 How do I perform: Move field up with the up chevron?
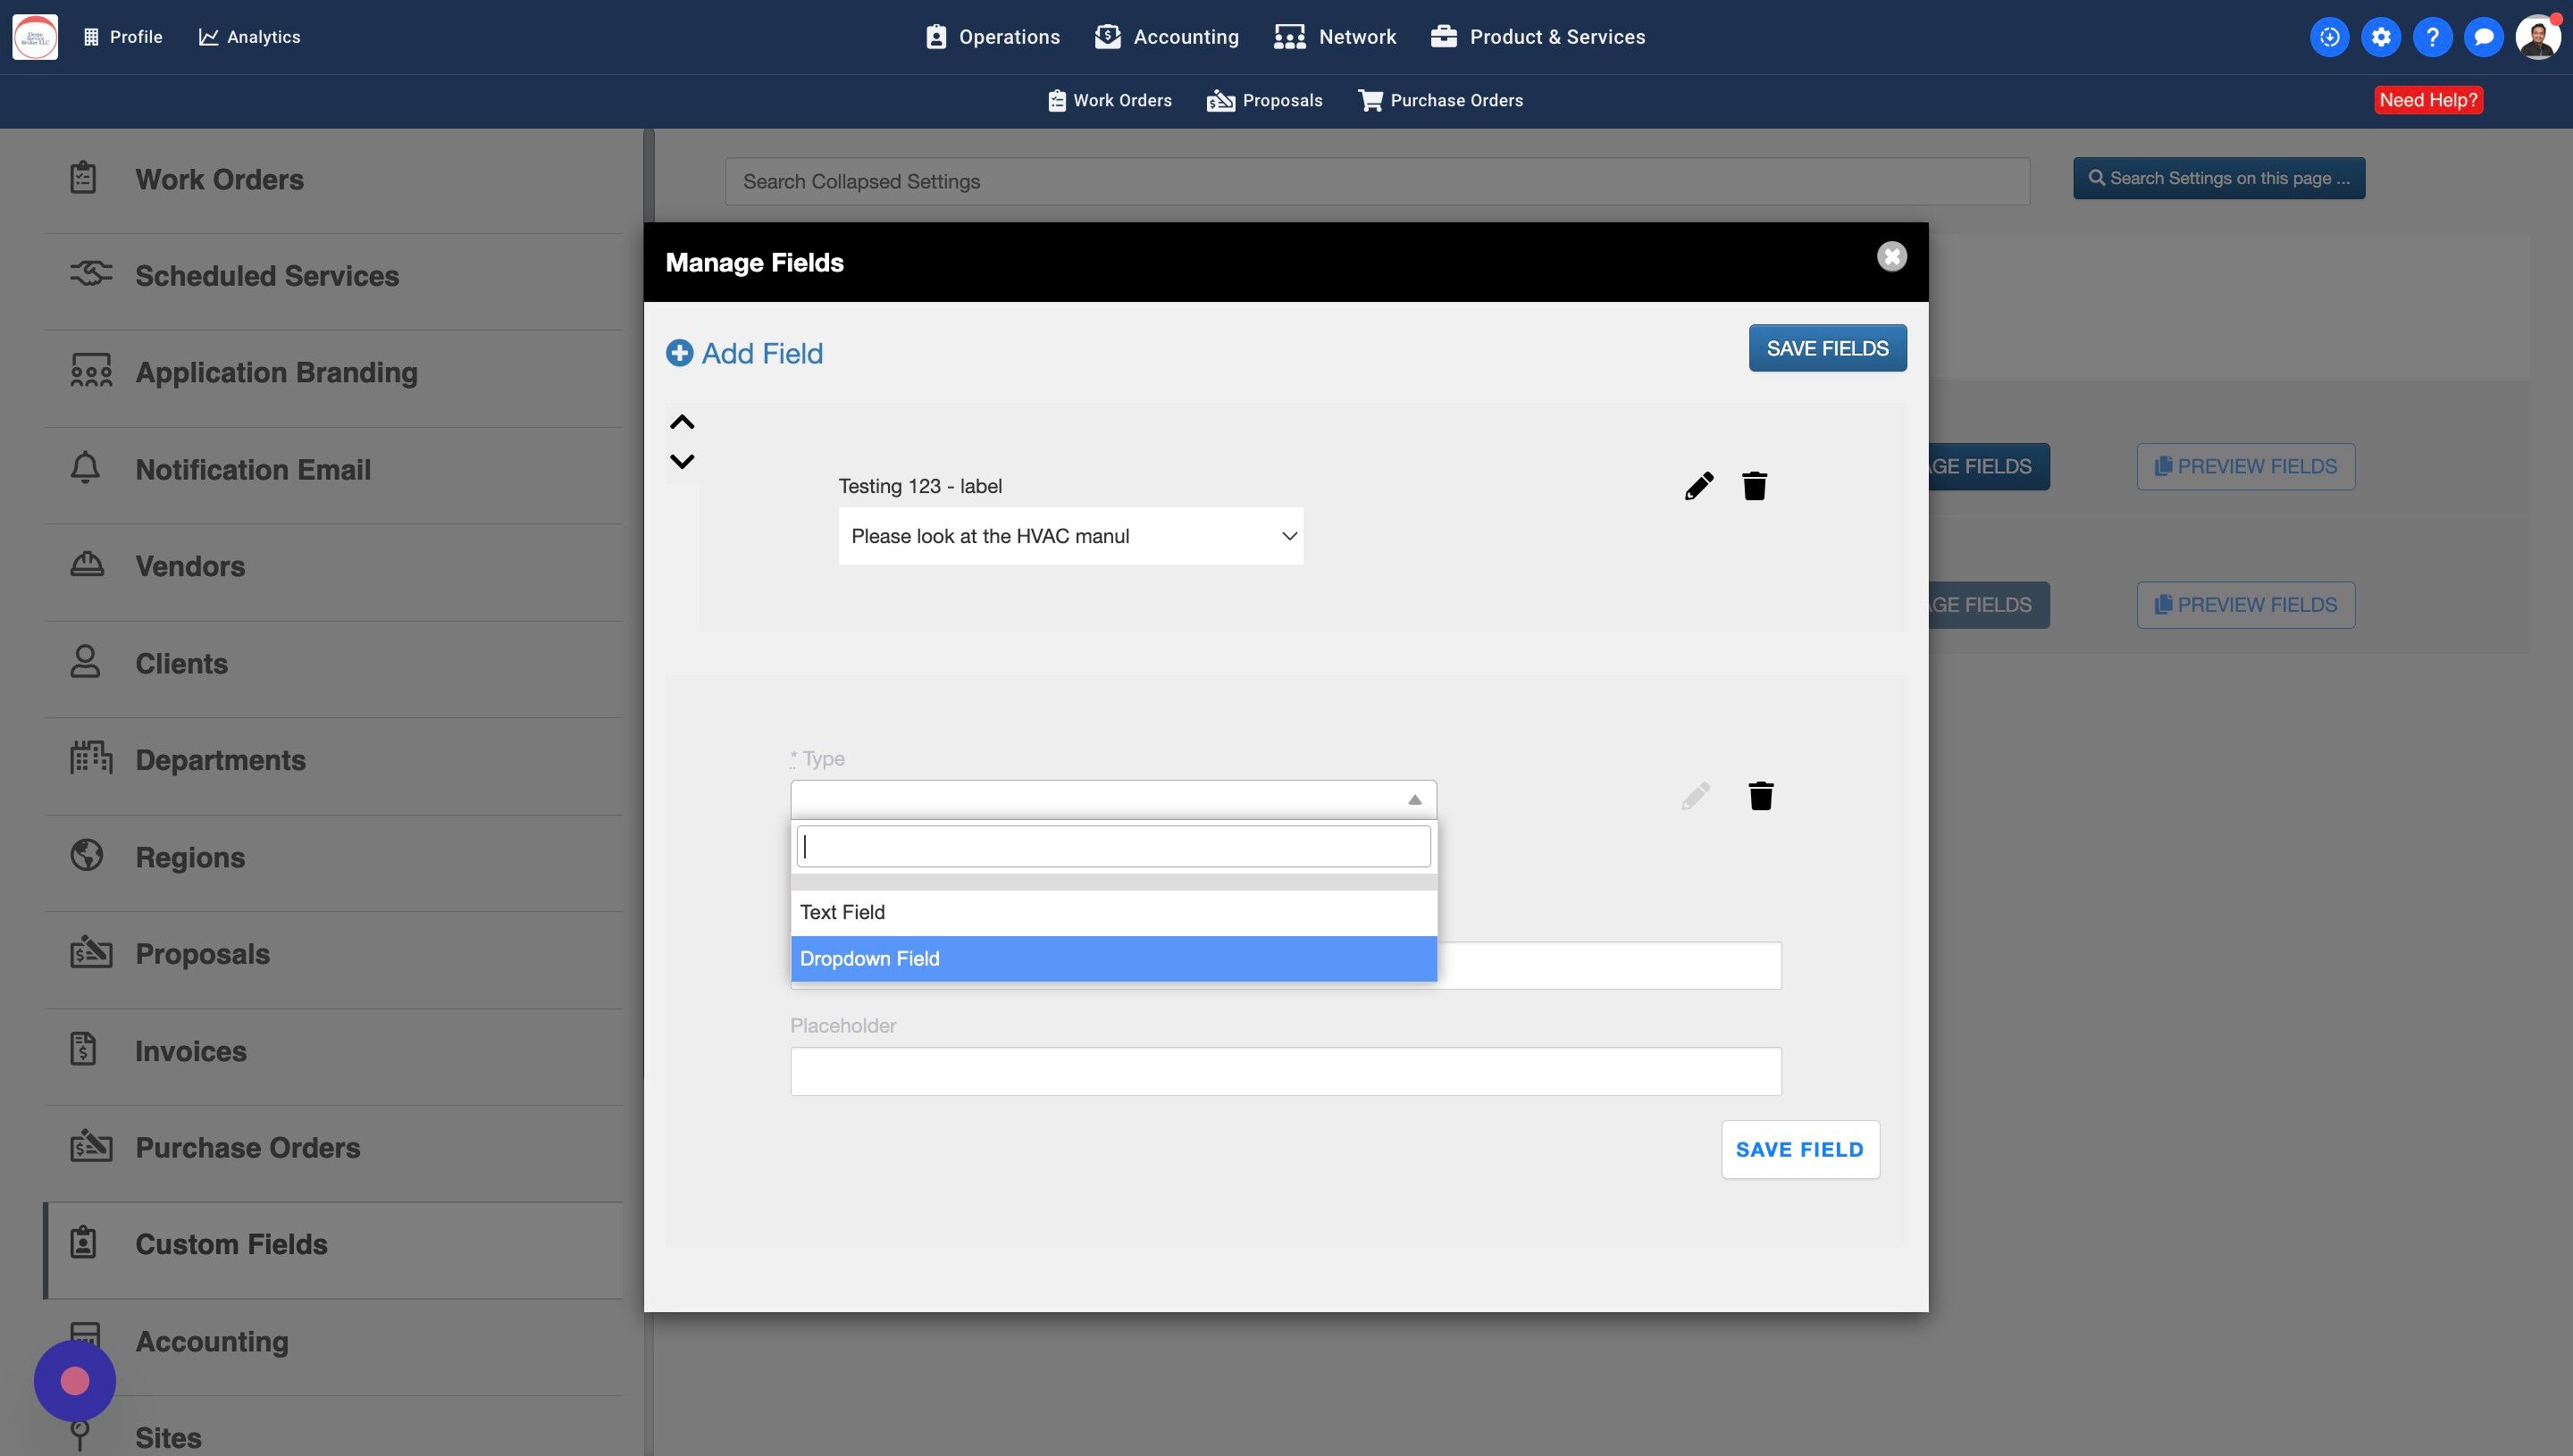682,422
